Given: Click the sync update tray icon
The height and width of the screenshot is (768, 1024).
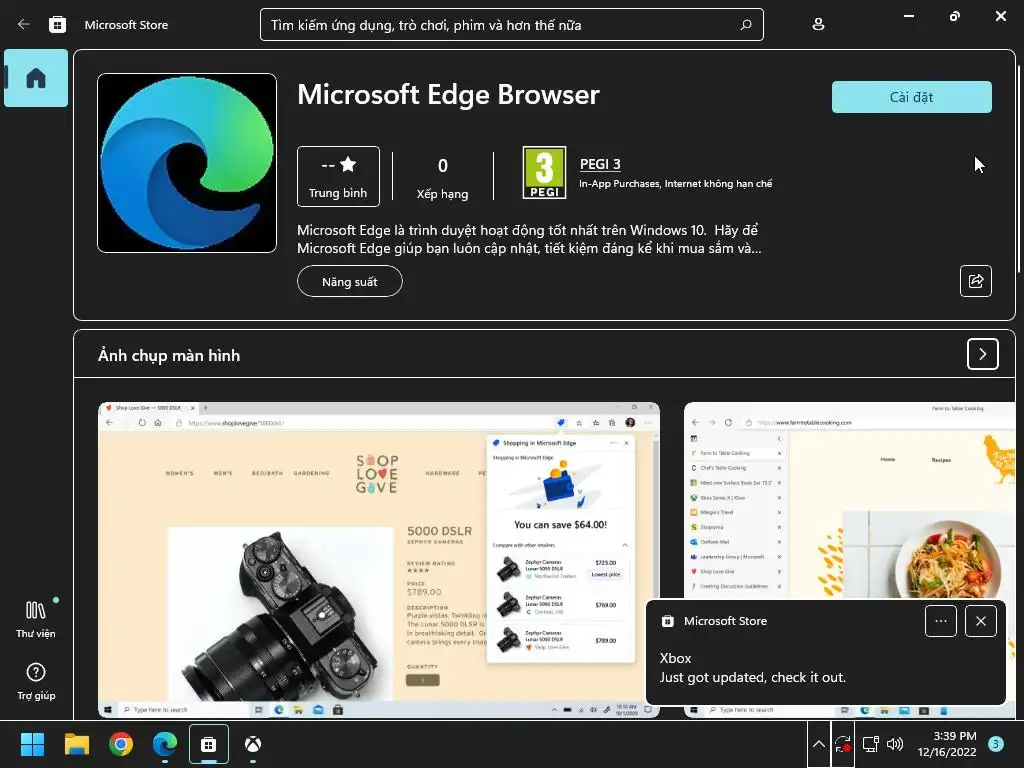Looking at the screenshot, I should click(843, 744).
